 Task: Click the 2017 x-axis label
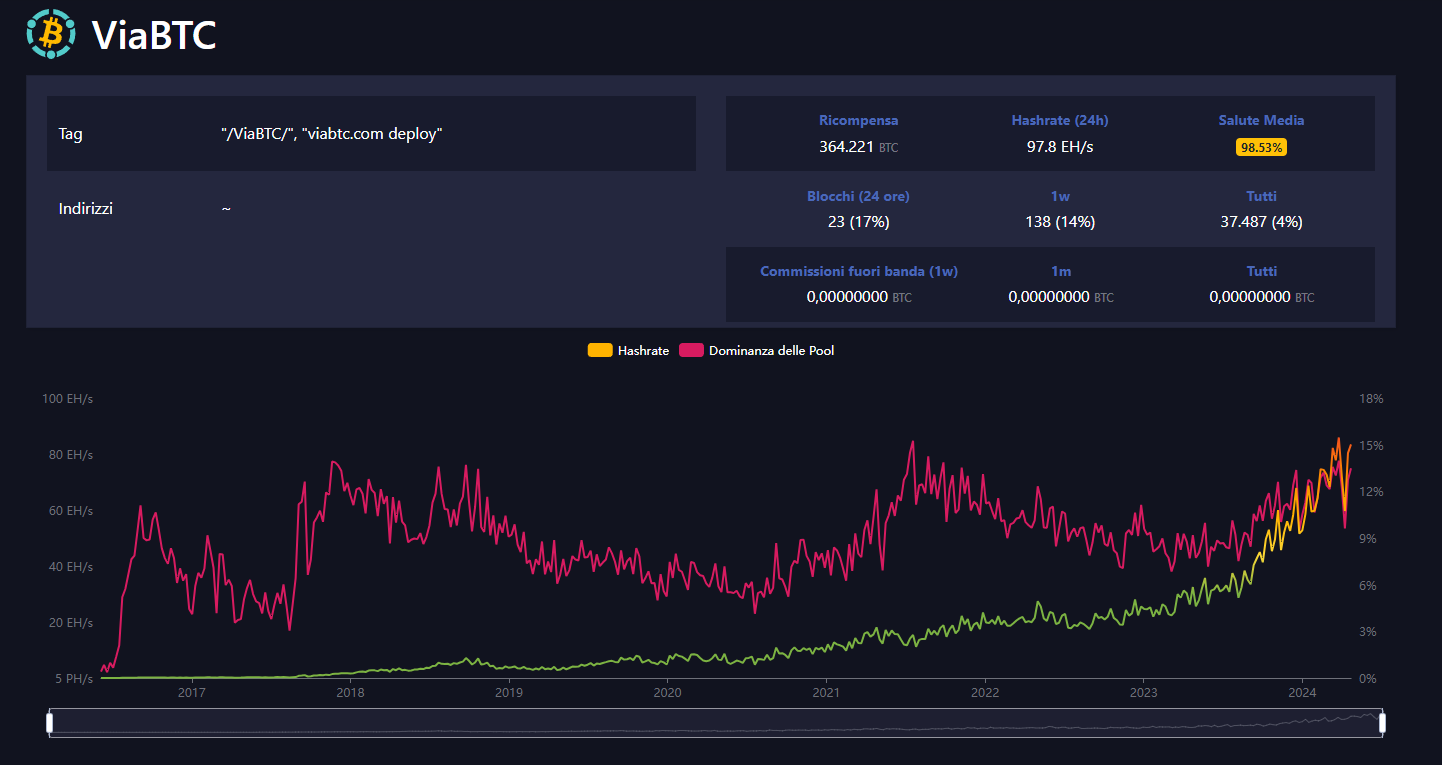pyautogui.click(x=191, y=692)
